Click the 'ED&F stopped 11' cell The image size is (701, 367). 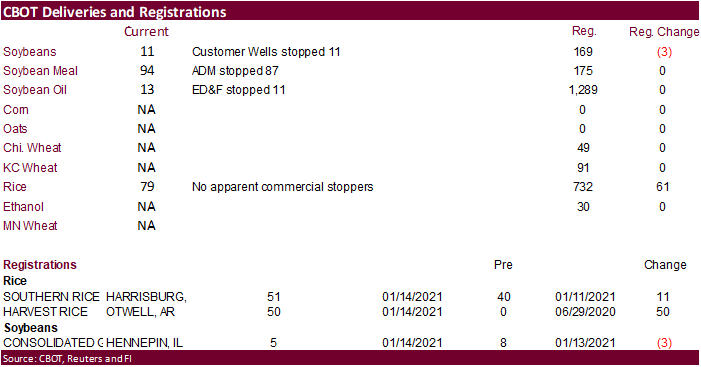click(238, 90)
